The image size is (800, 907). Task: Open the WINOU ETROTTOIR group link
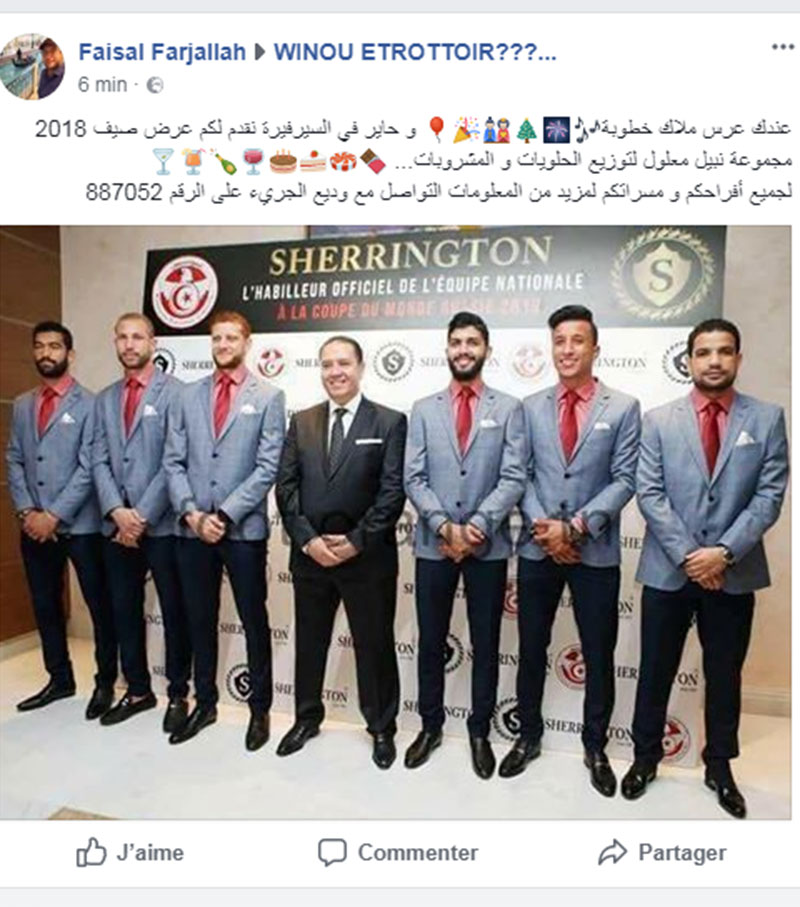415,52
